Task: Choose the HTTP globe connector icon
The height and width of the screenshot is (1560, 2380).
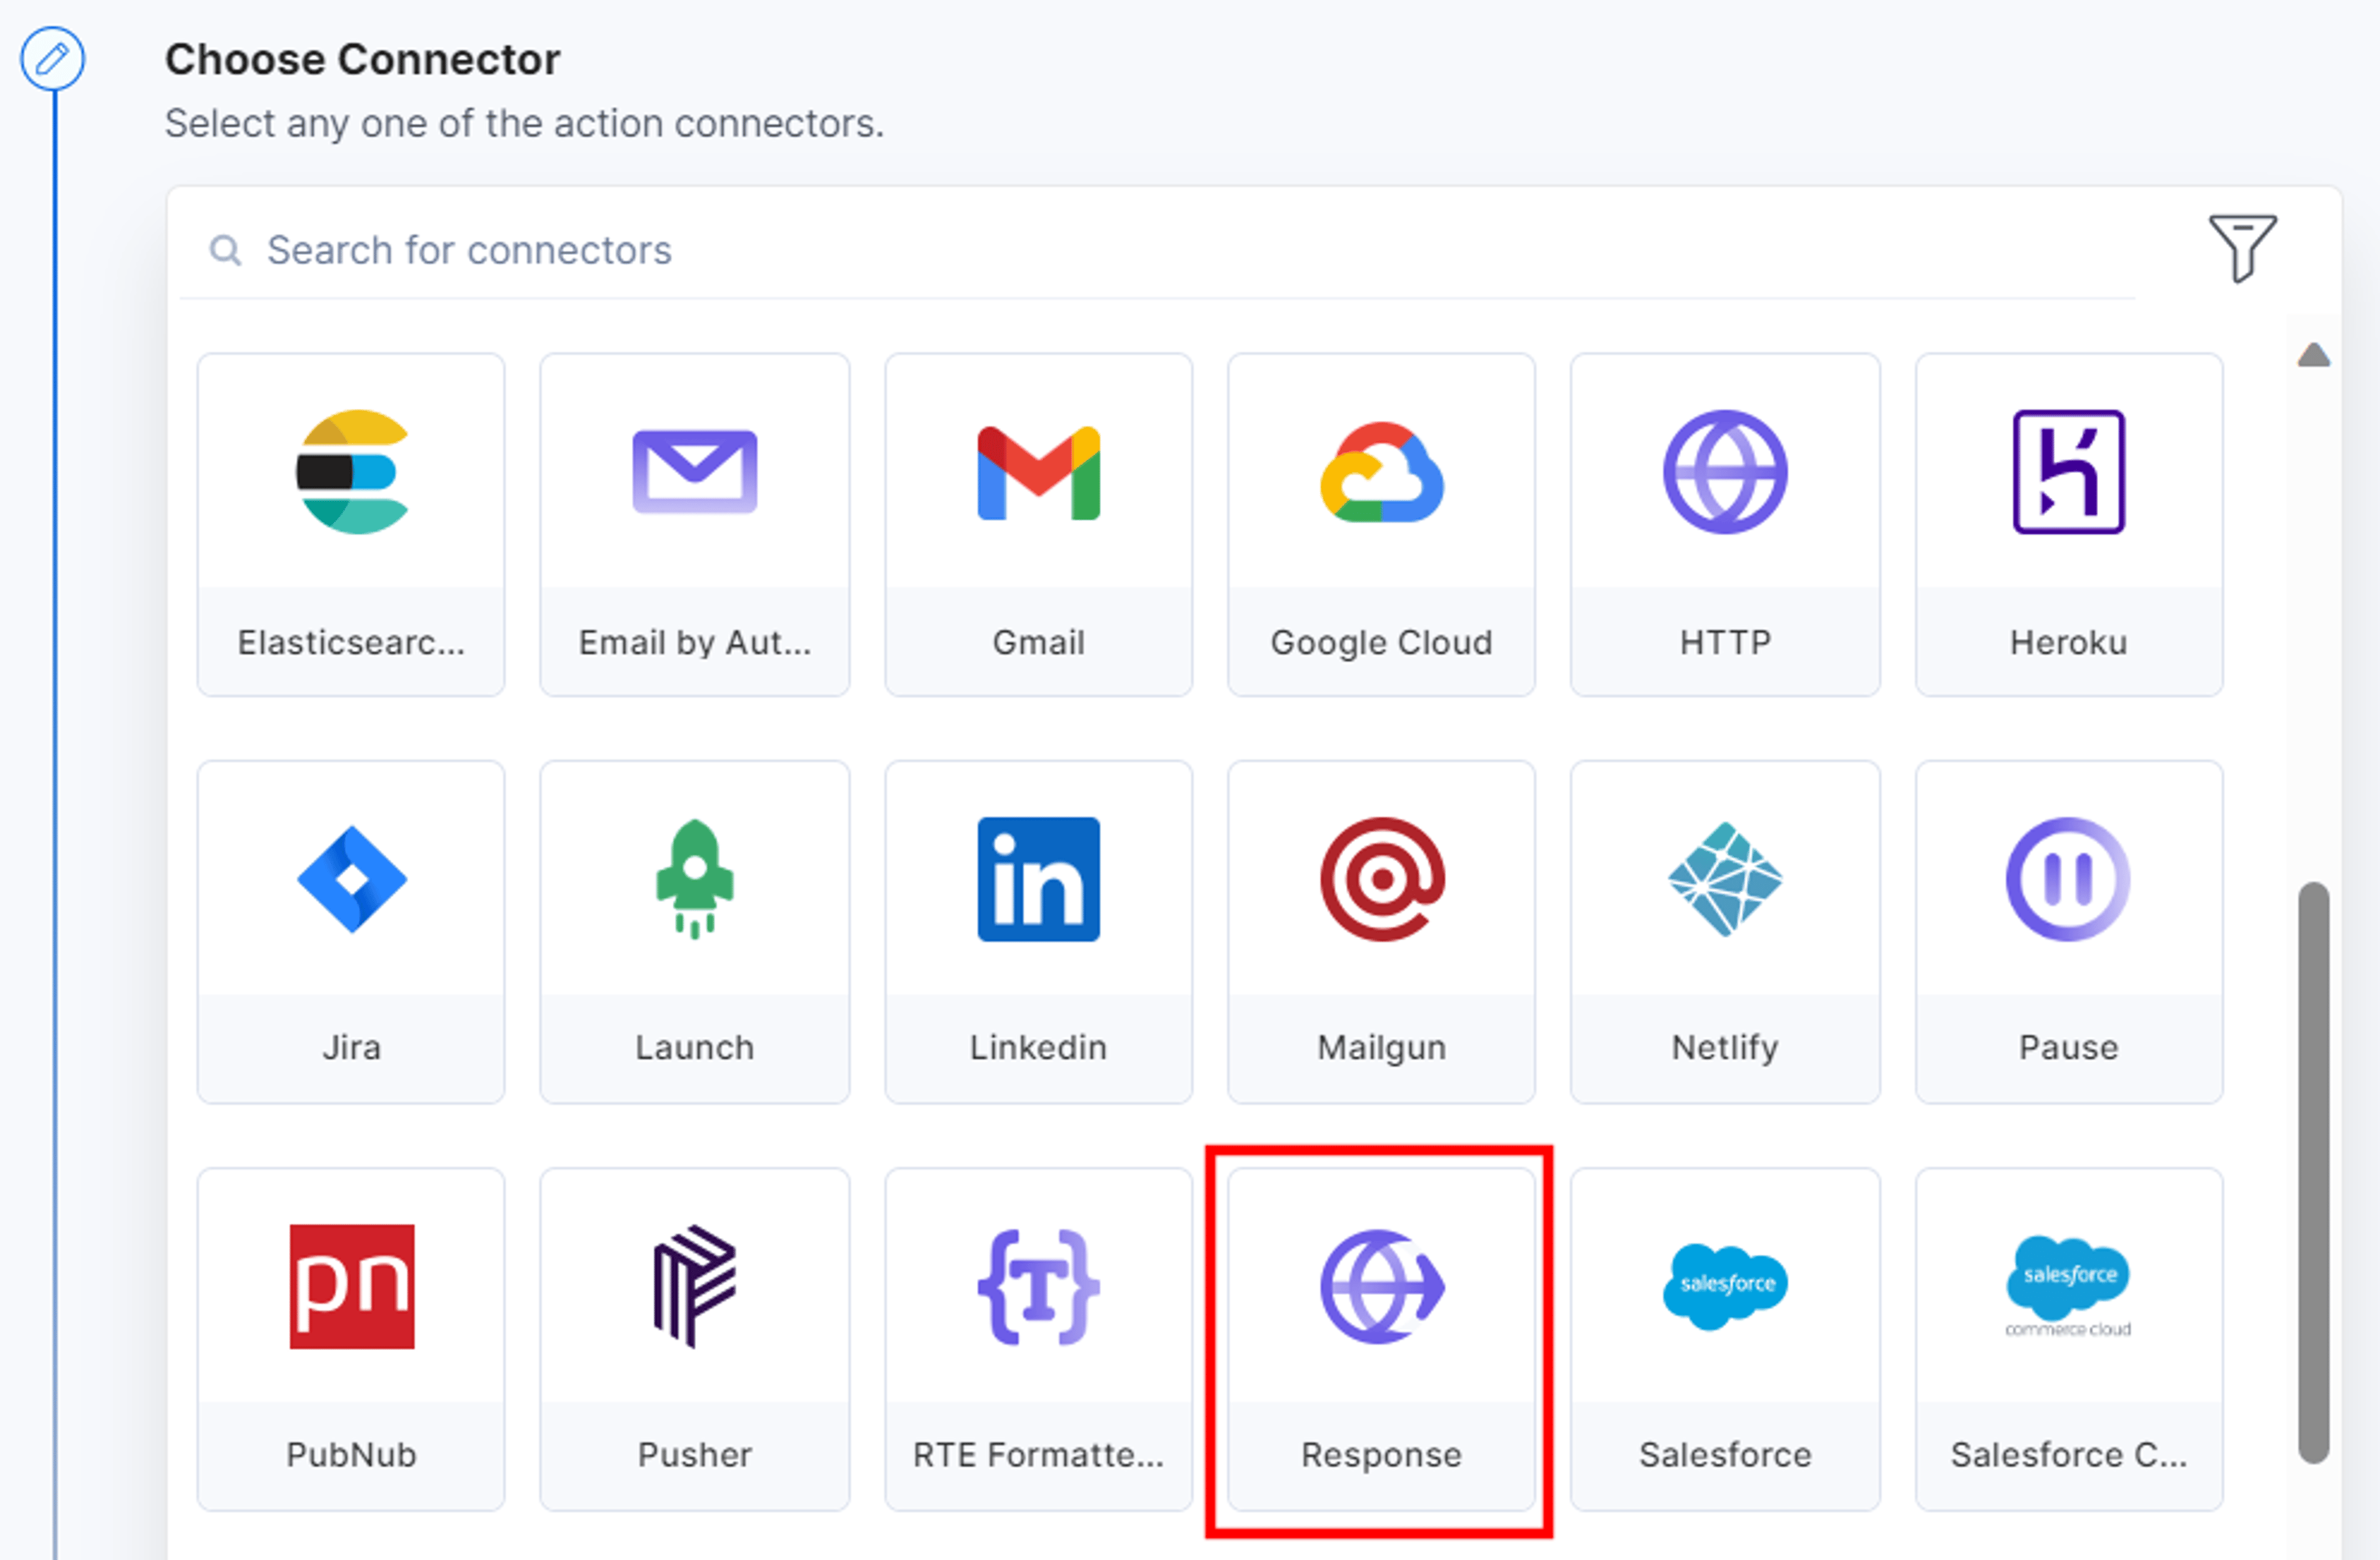Action: 1725,472
